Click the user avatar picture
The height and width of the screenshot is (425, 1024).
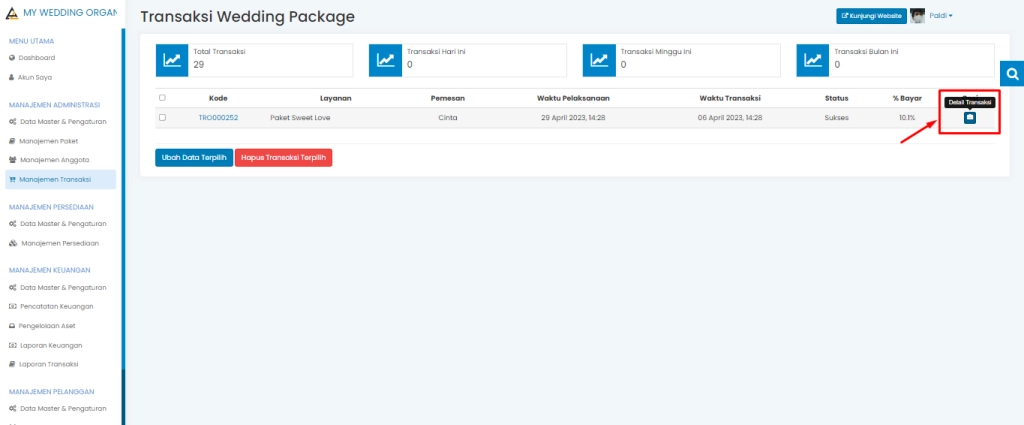(x=917, y=16)
